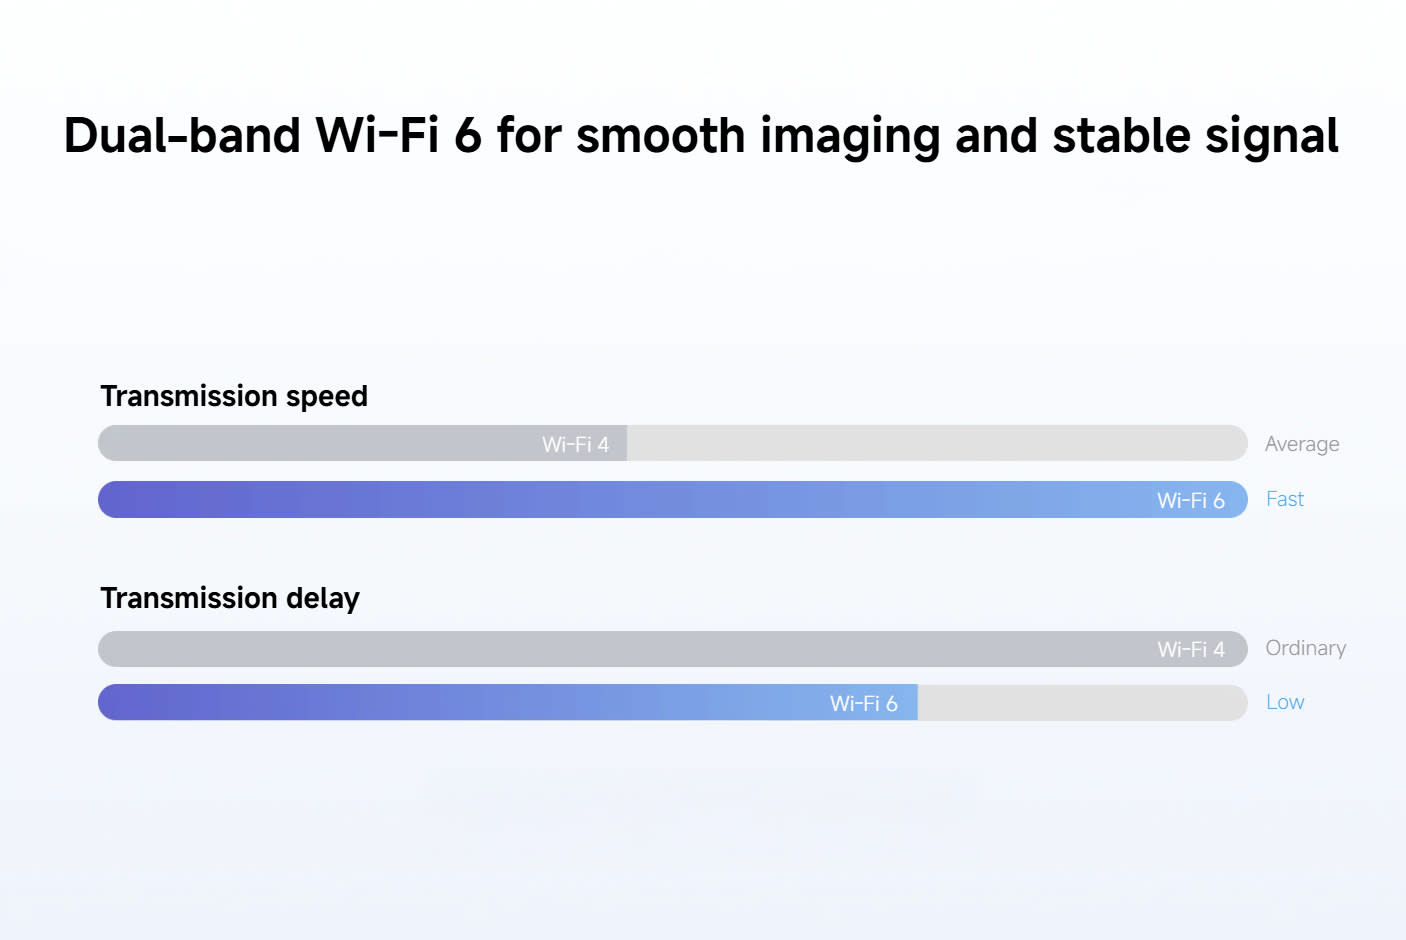Click the "Average" speed rating label
Screen dimensions: 1406x940
click(x=1301, y=444)
